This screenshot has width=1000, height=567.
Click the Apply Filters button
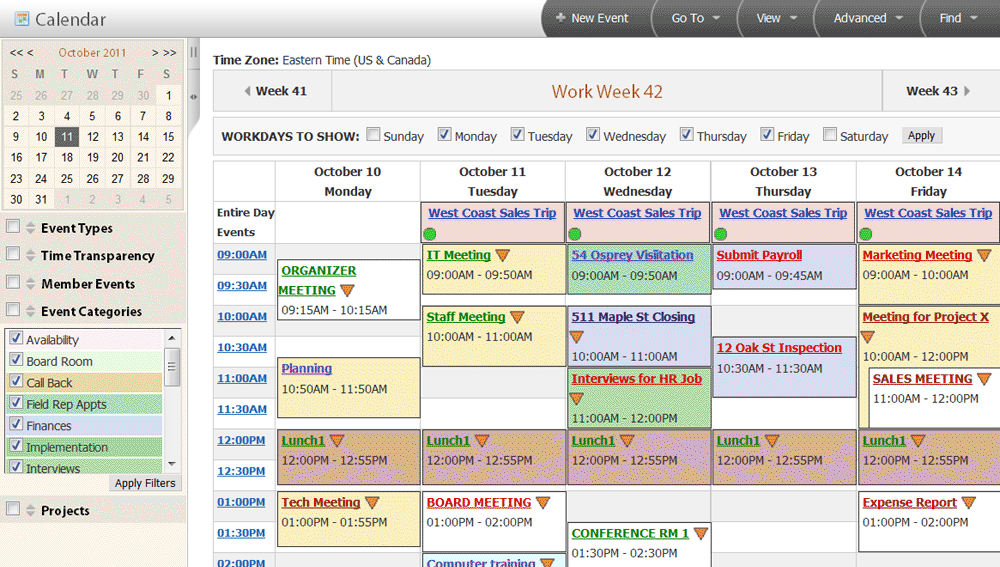145,483
